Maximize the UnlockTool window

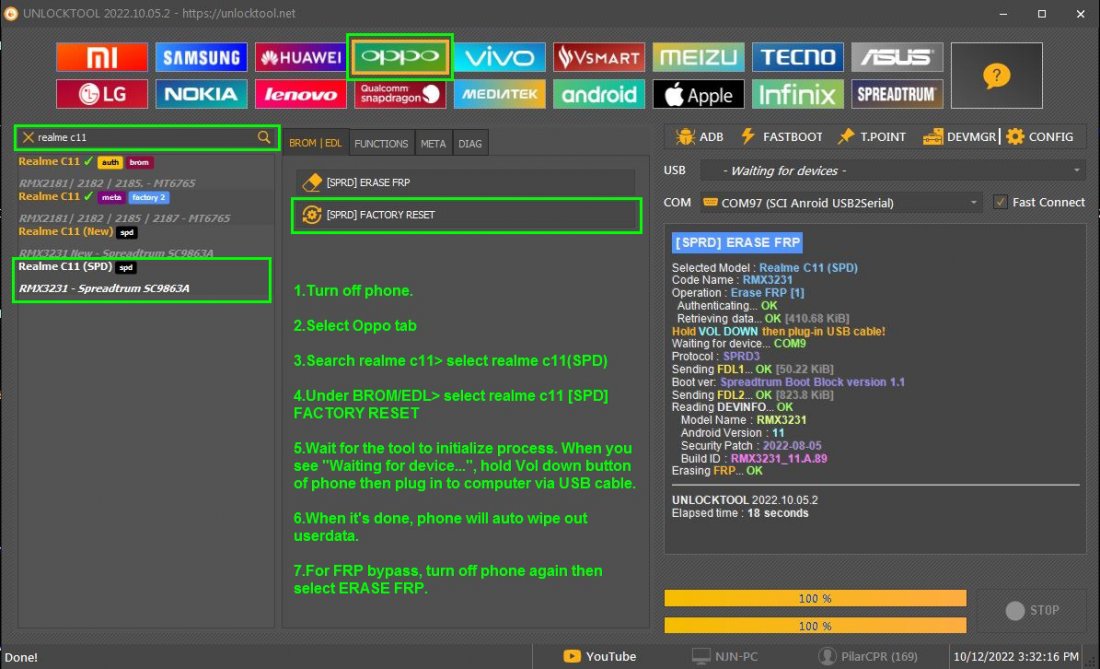point(1042,13)
